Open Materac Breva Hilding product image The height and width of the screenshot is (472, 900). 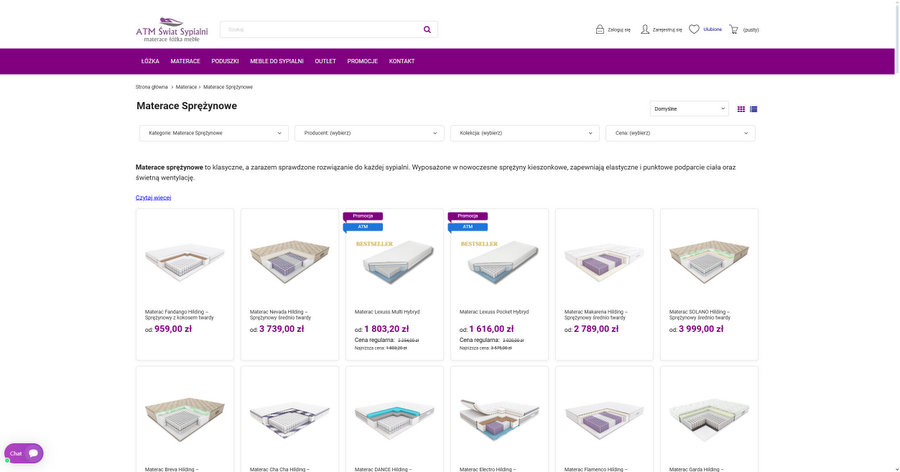click(185, 419)
